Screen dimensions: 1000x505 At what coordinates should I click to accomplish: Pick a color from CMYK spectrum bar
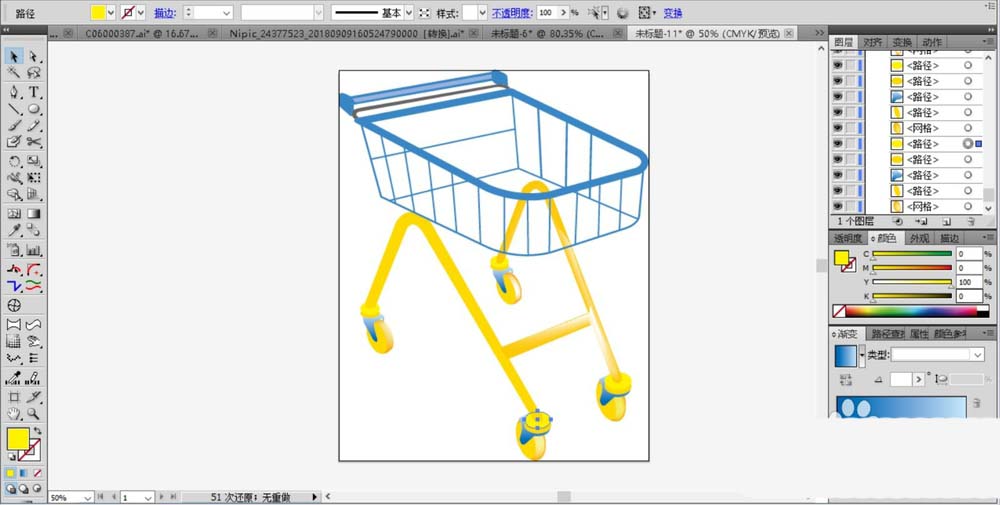(913, 312)
